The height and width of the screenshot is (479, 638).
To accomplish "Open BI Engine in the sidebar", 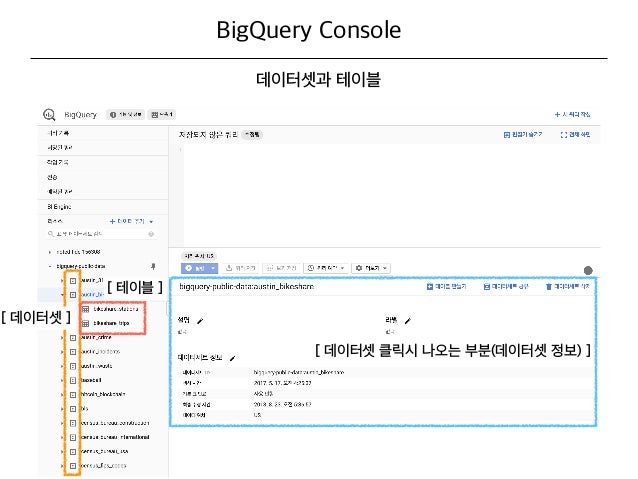I will click(x=59, y=206).
